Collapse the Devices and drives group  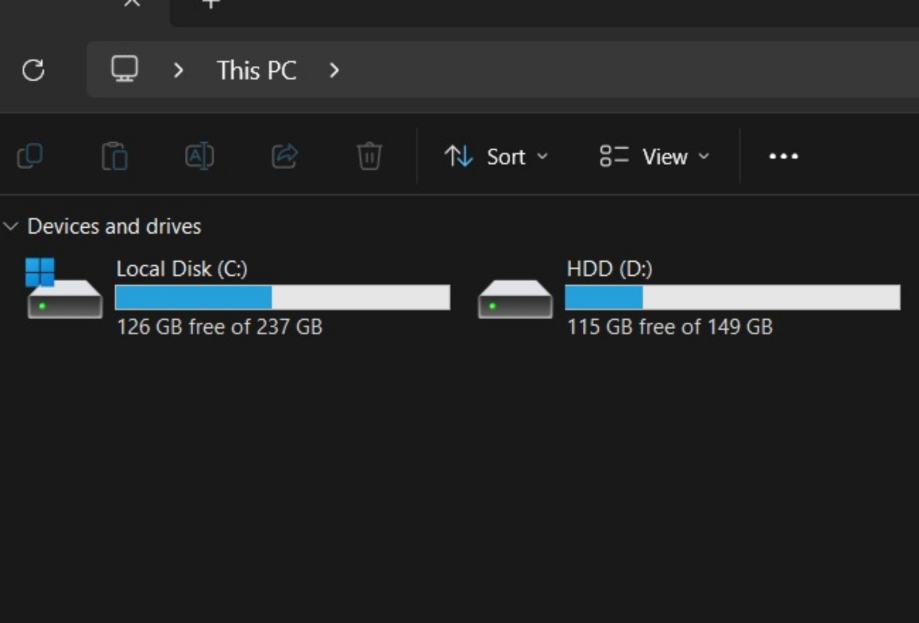pos(11,226)
